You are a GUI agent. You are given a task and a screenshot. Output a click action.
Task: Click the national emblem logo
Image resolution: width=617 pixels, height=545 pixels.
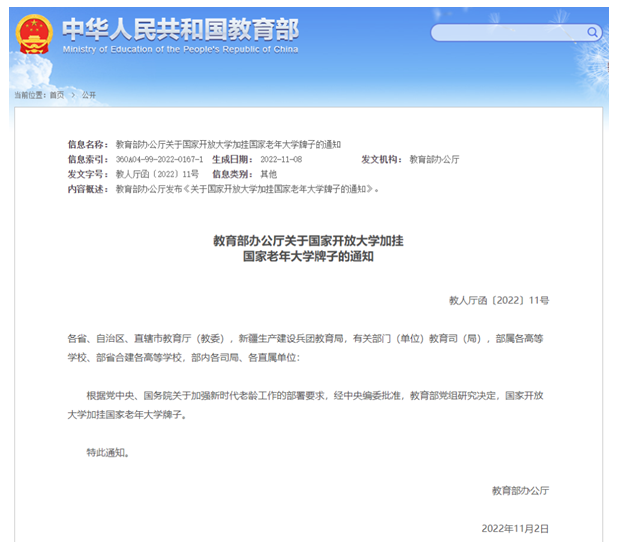pyautogui.click(x=34, y=34)
